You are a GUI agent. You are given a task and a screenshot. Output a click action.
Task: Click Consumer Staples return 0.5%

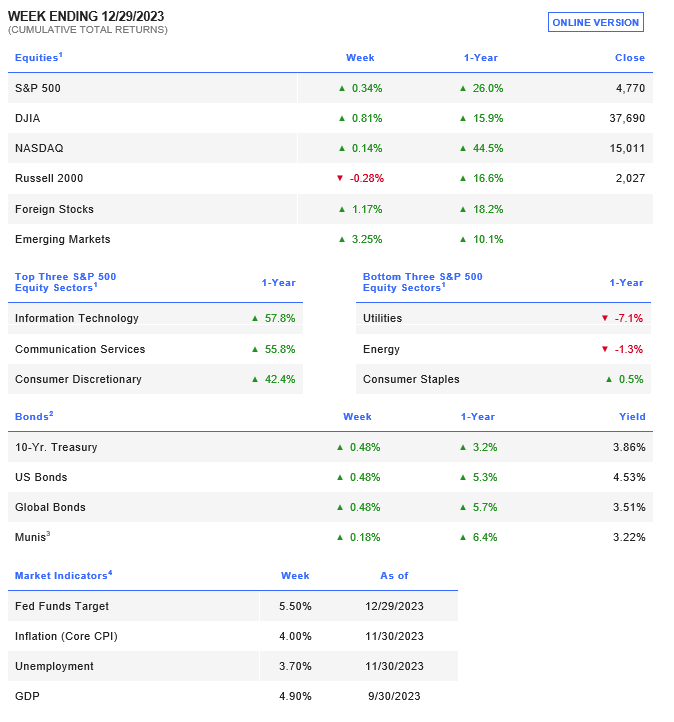(631, 379)
